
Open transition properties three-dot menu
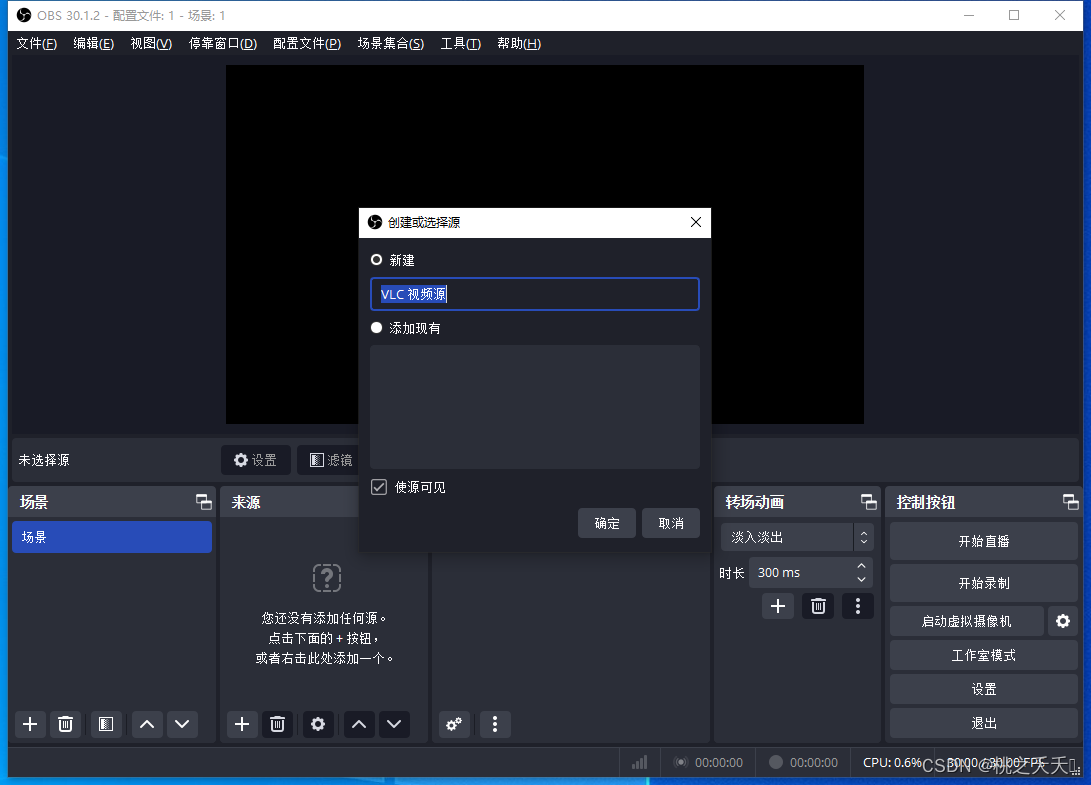coord(858,606)
